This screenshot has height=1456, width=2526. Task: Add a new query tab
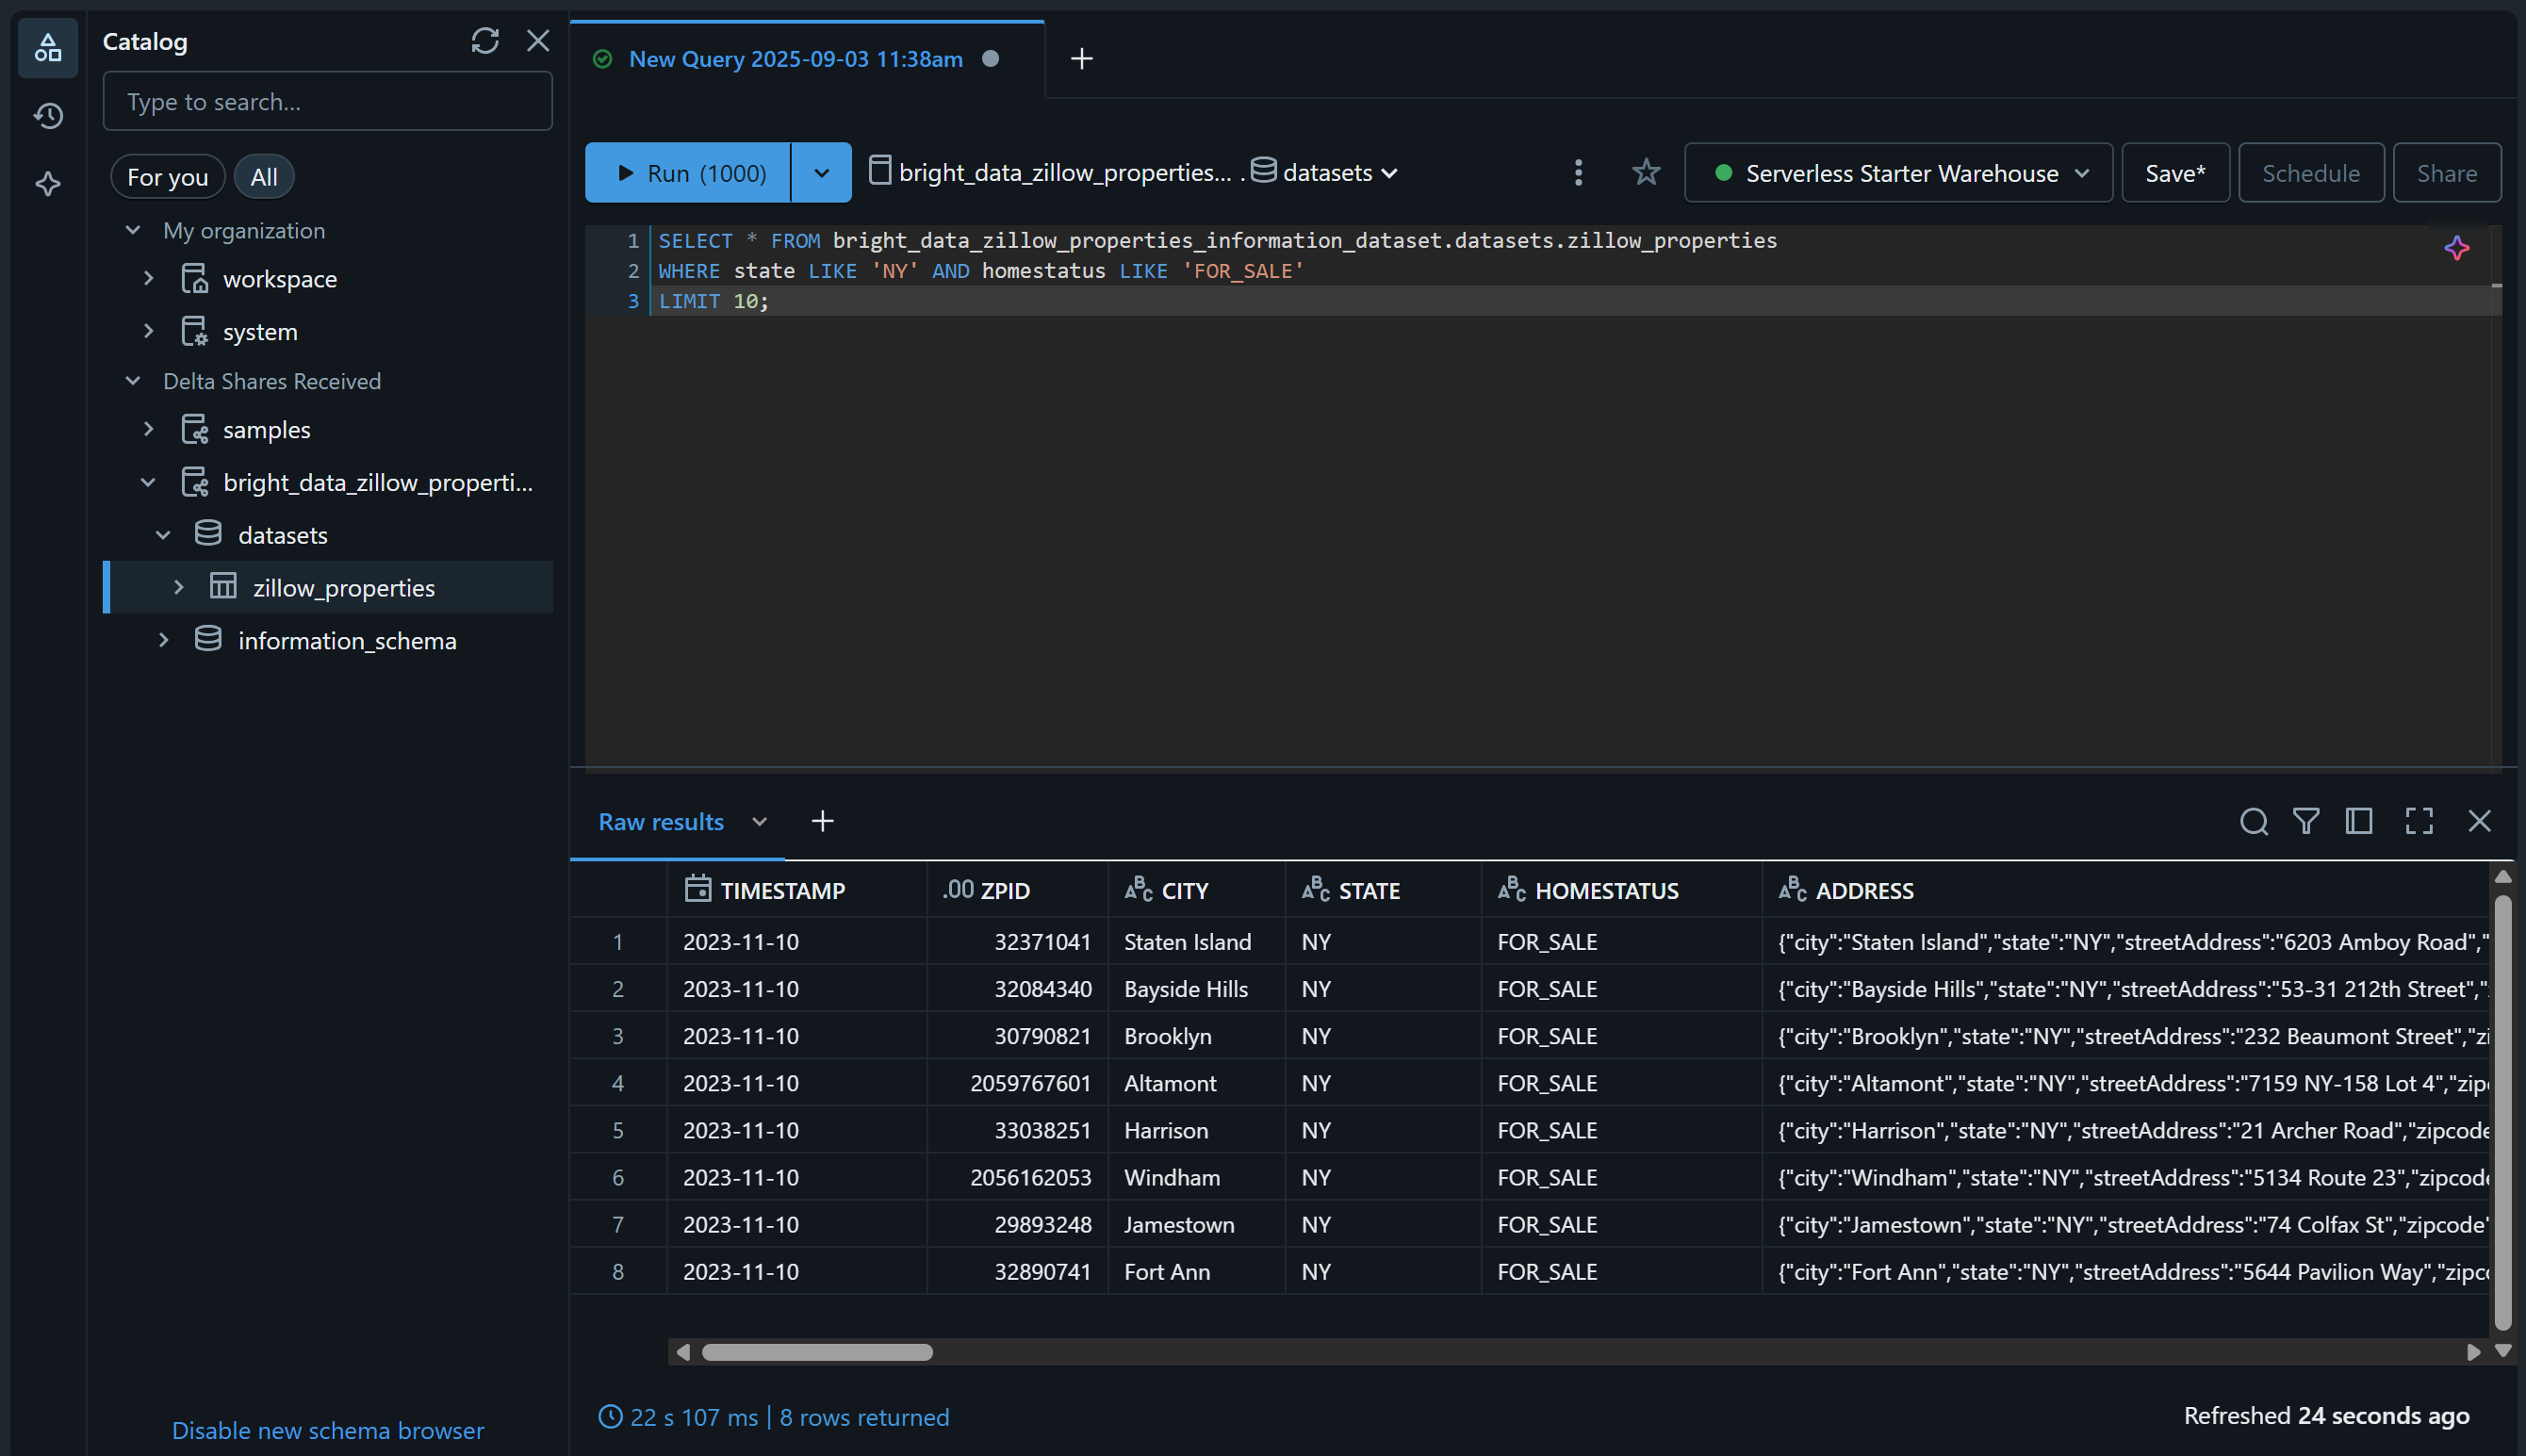pos(1081,59)
